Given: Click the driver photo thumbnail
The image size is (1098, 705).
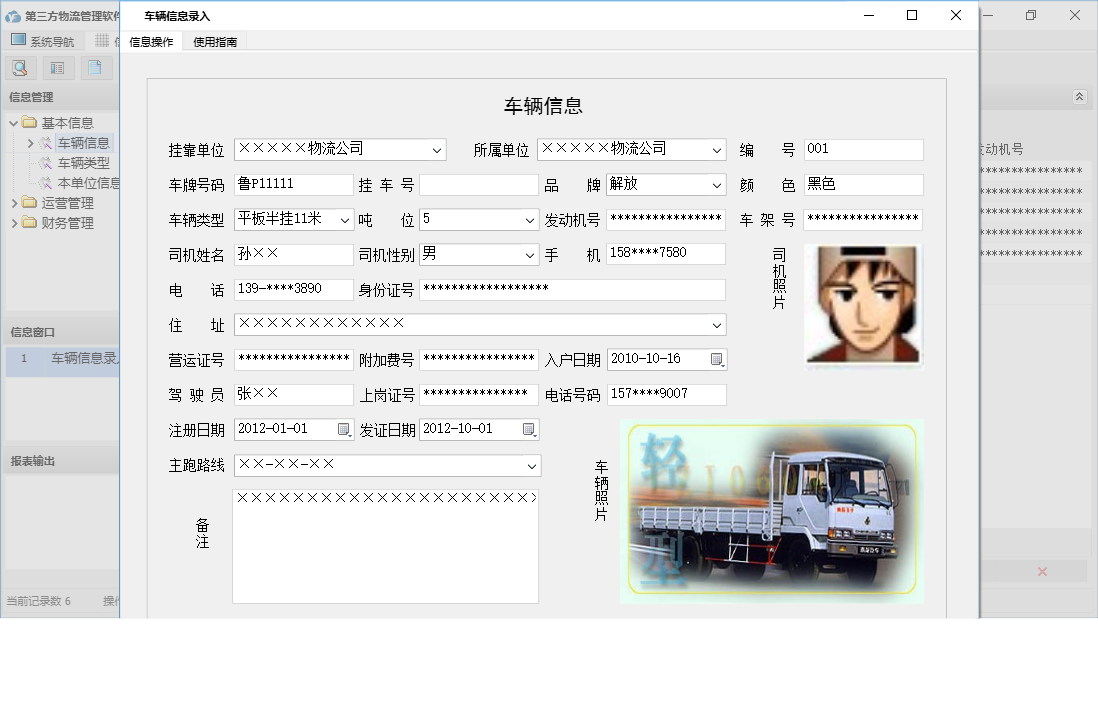Looking at the screenshot, I should tap(861, 304).
